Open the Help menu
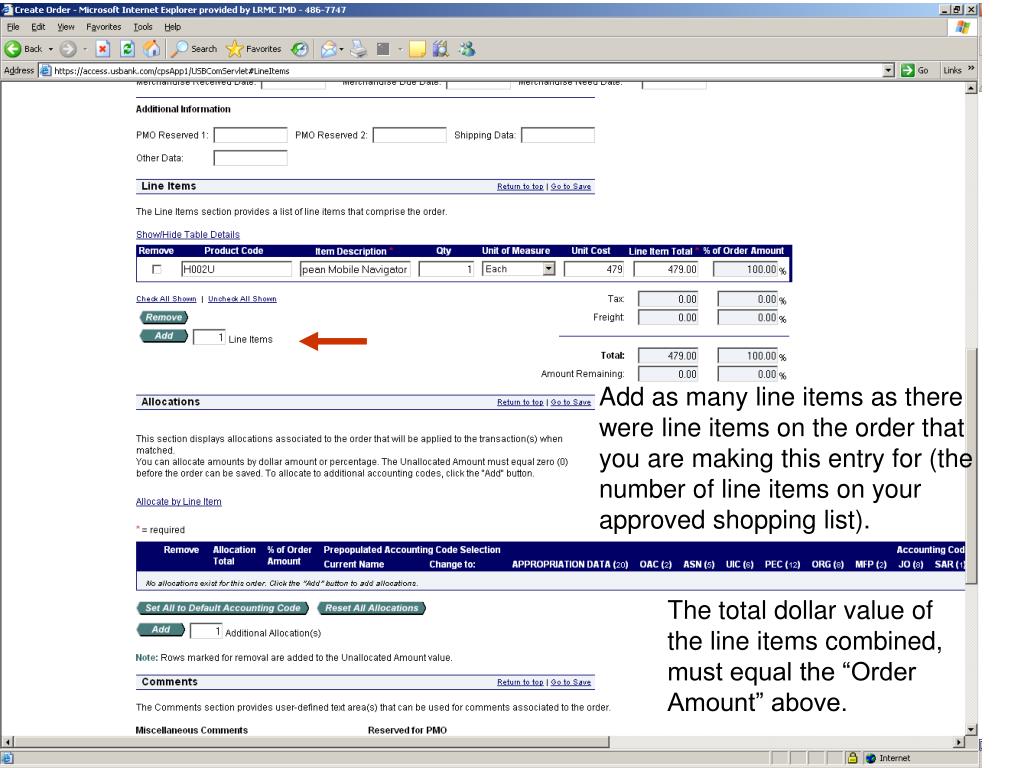The height and width of the screenshot is (768, 1024). 172,27
